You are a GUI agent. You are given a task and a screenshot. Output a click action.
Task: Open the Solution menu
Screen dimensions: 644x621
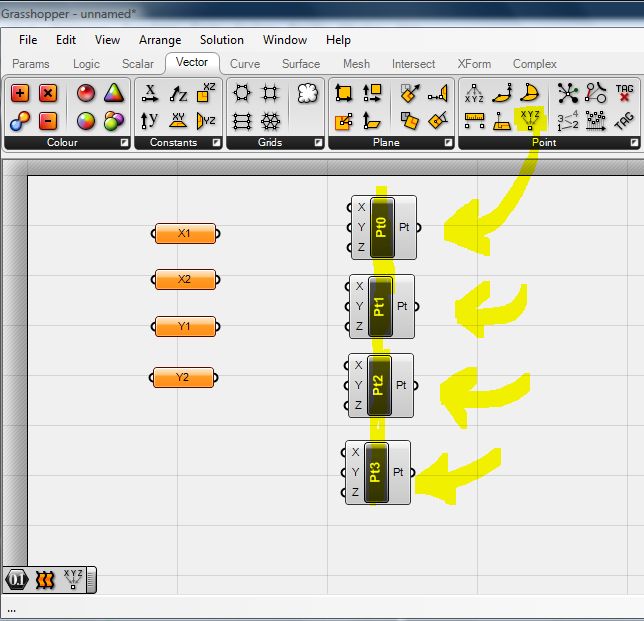tap(221, 40)
